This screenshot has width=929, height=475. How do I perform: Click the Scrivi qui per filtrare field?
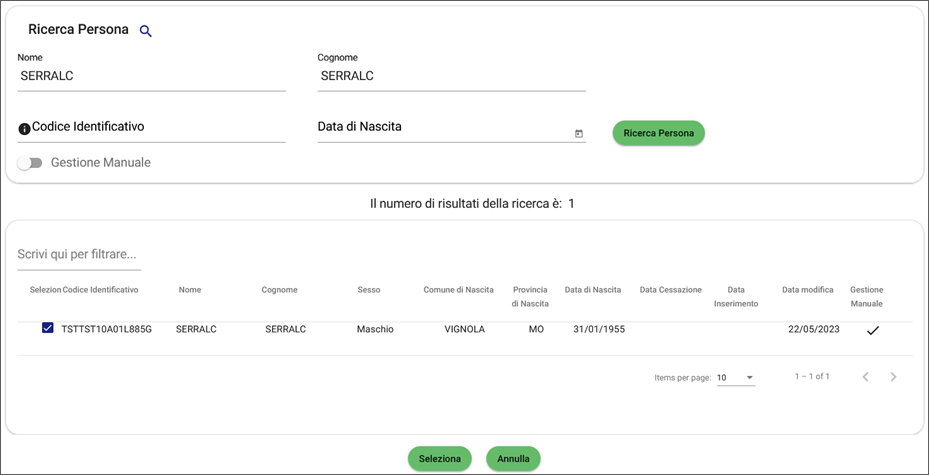(79, 255)
